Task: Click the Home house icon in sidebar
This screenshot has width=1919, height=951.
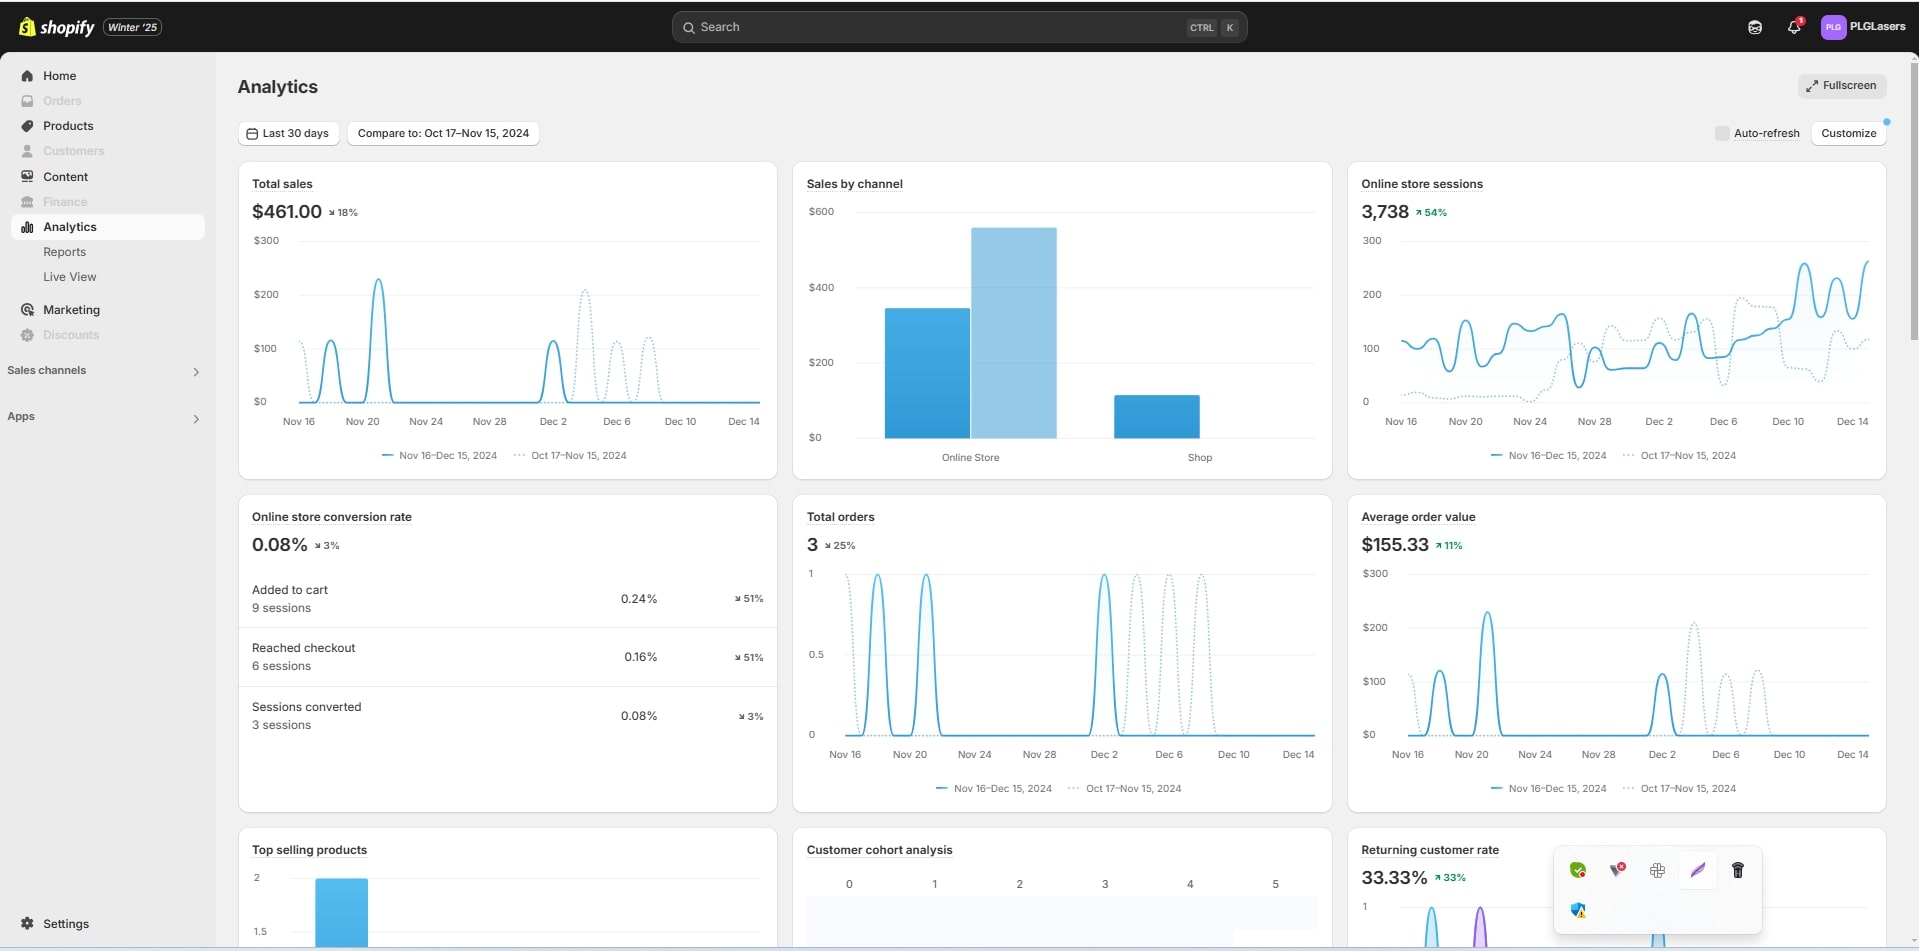Action: click(x=27, y=76)
